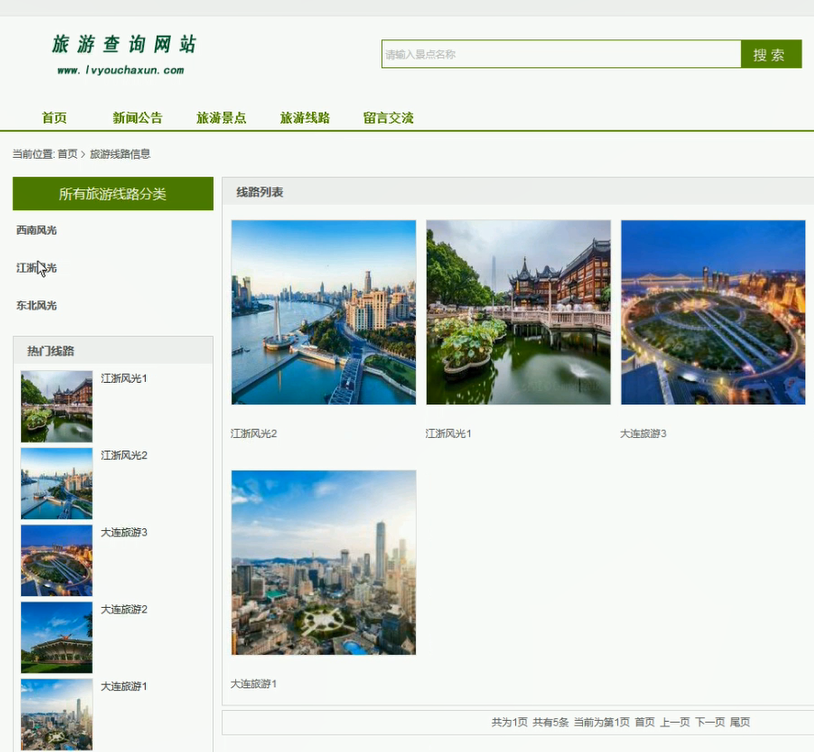Select 旅游线路 in the navigation bar
Screen dimensions: 814x752
coord(305,118)
